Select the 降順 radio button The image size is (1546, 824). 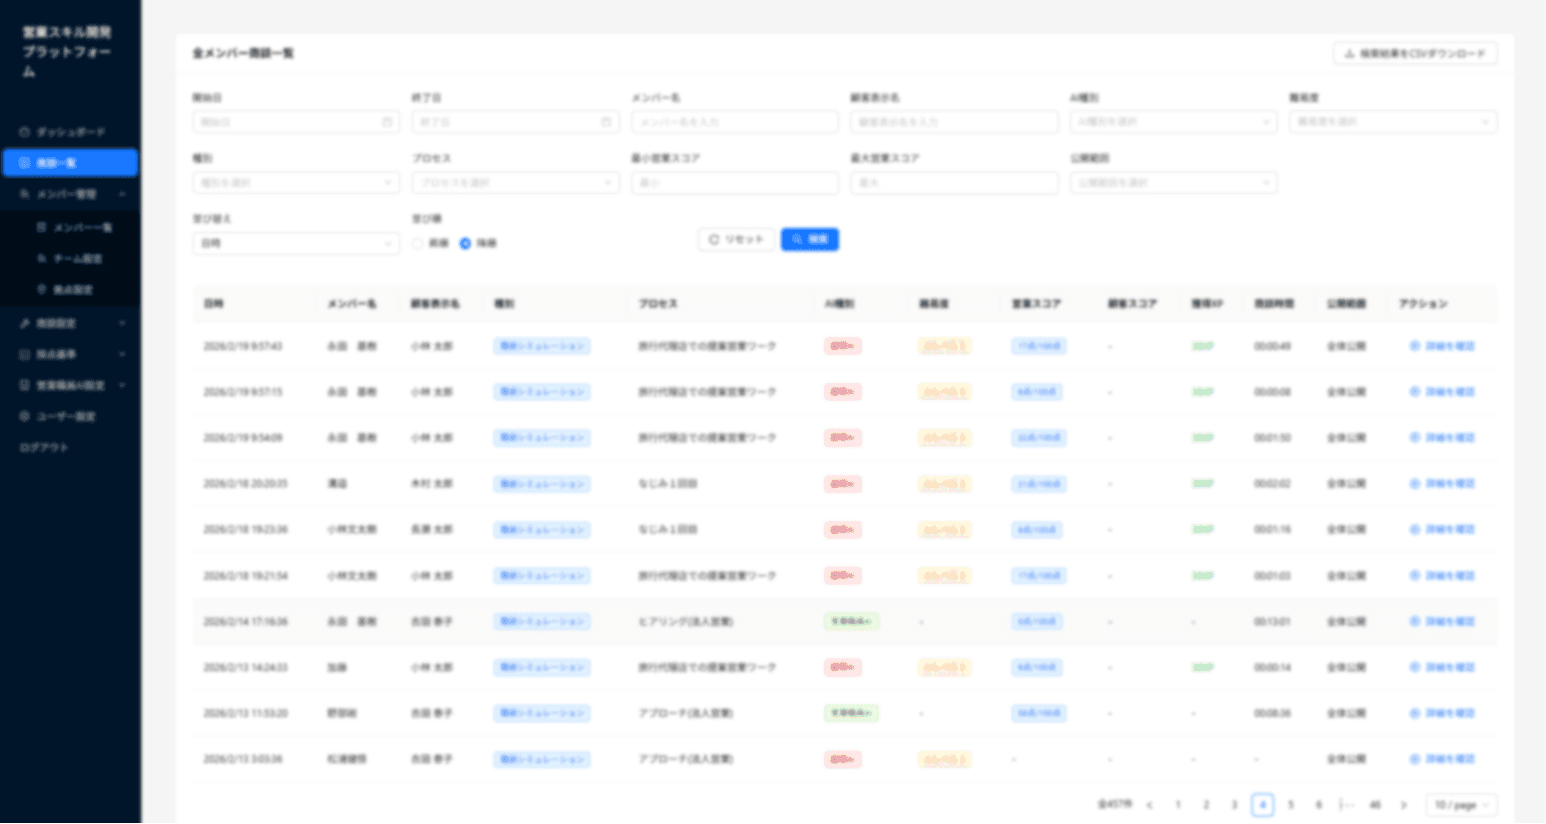(465, 244)
